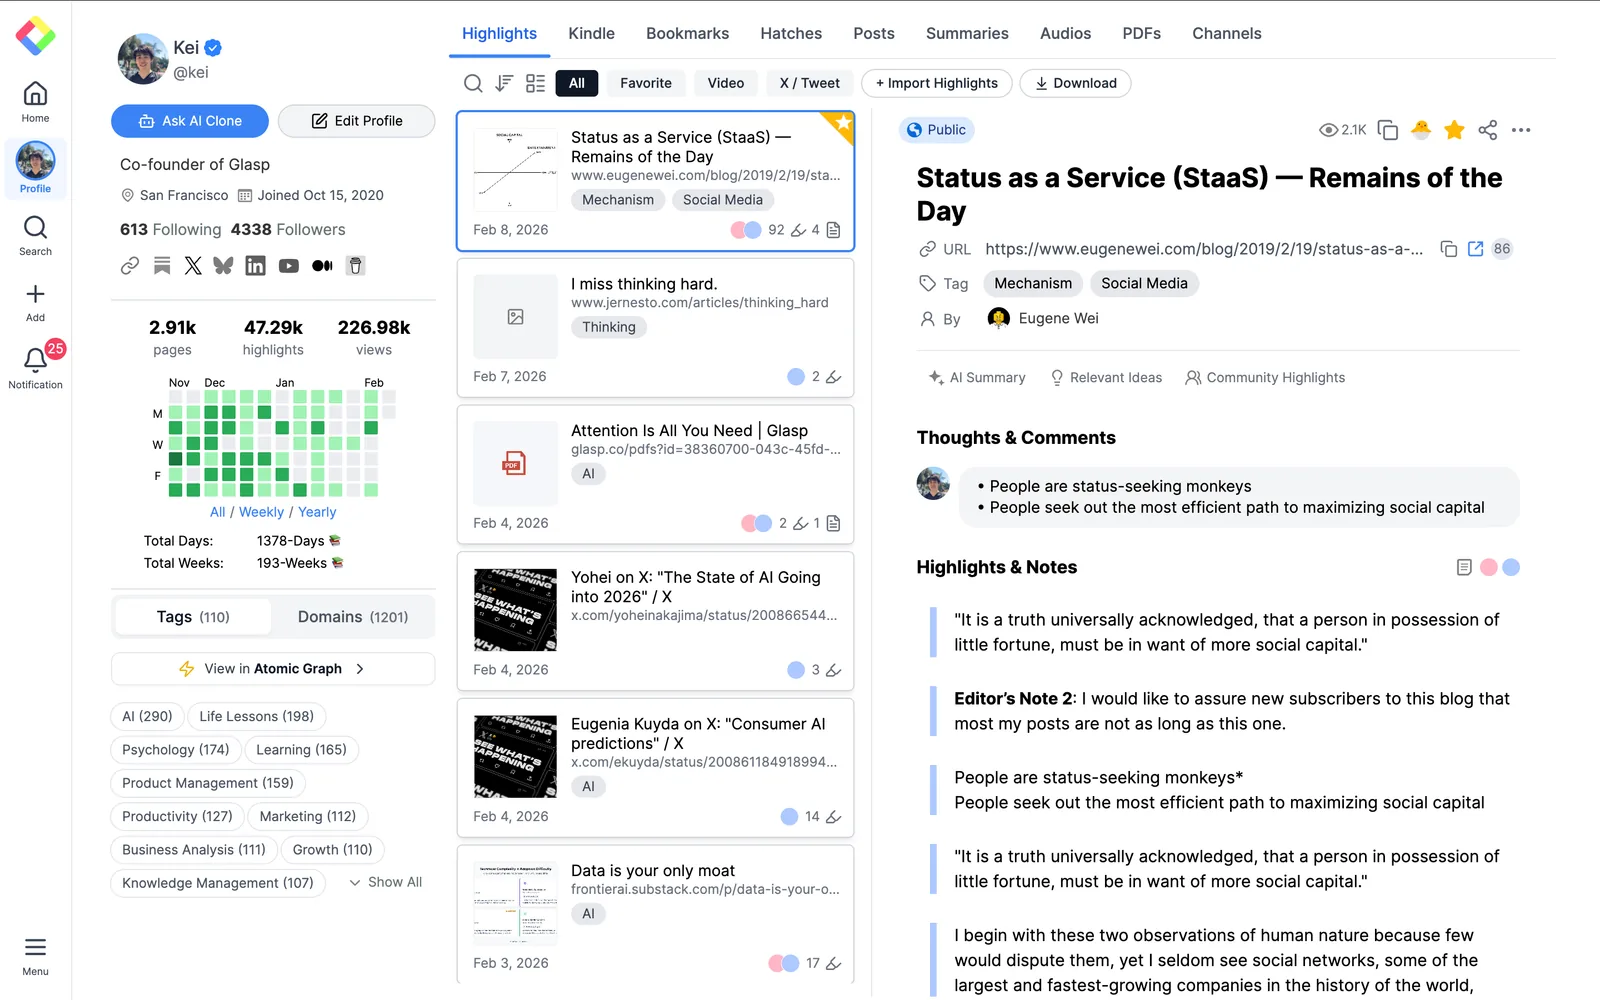The height and width of the screenshot is (1000, 1600).
Task: Click the profile website link icon
Action: pyautogui.click(x=130, y=265)
